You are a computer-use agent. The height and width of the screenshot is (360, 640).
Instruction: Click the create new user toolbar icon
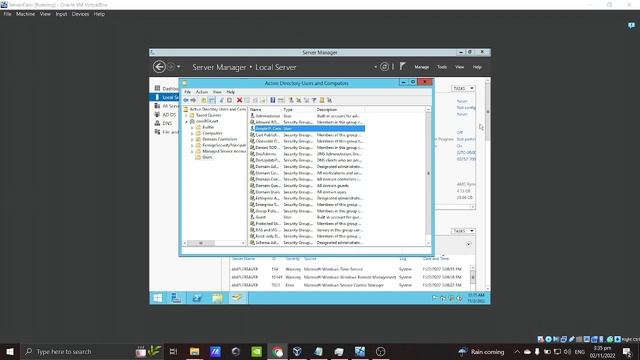[x=291, y=100]
